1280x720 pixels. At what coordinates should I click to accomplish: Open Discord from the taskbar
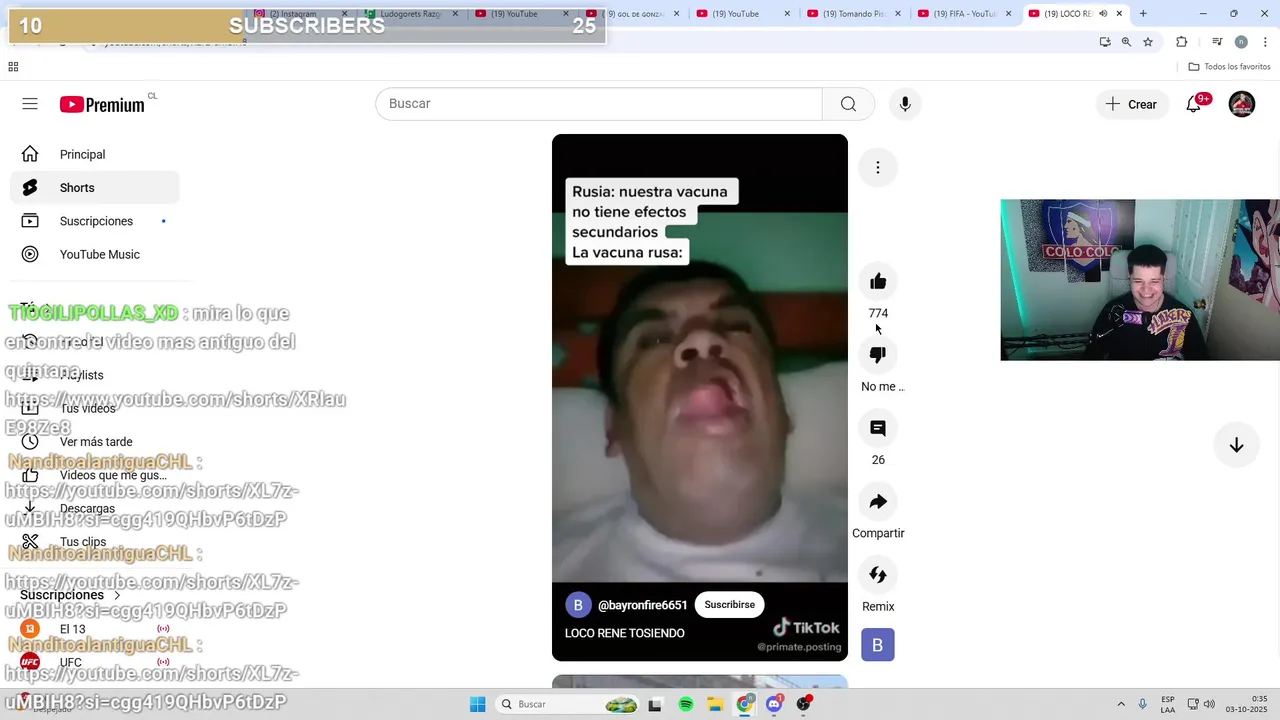[x=774, y=704]
